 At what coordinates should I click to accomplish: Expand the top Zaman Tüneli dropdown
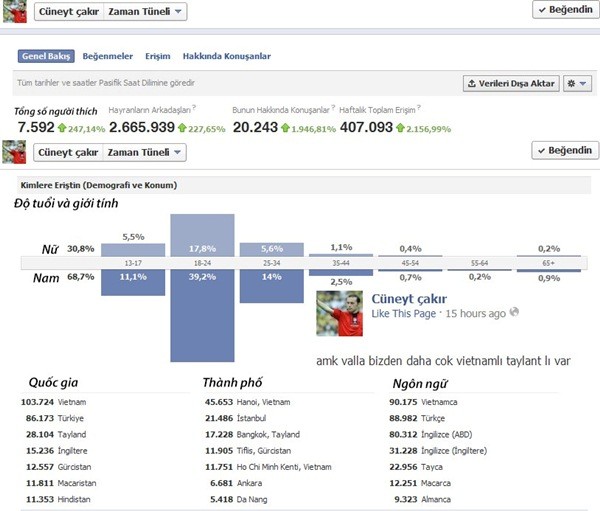tap(145, 11)
